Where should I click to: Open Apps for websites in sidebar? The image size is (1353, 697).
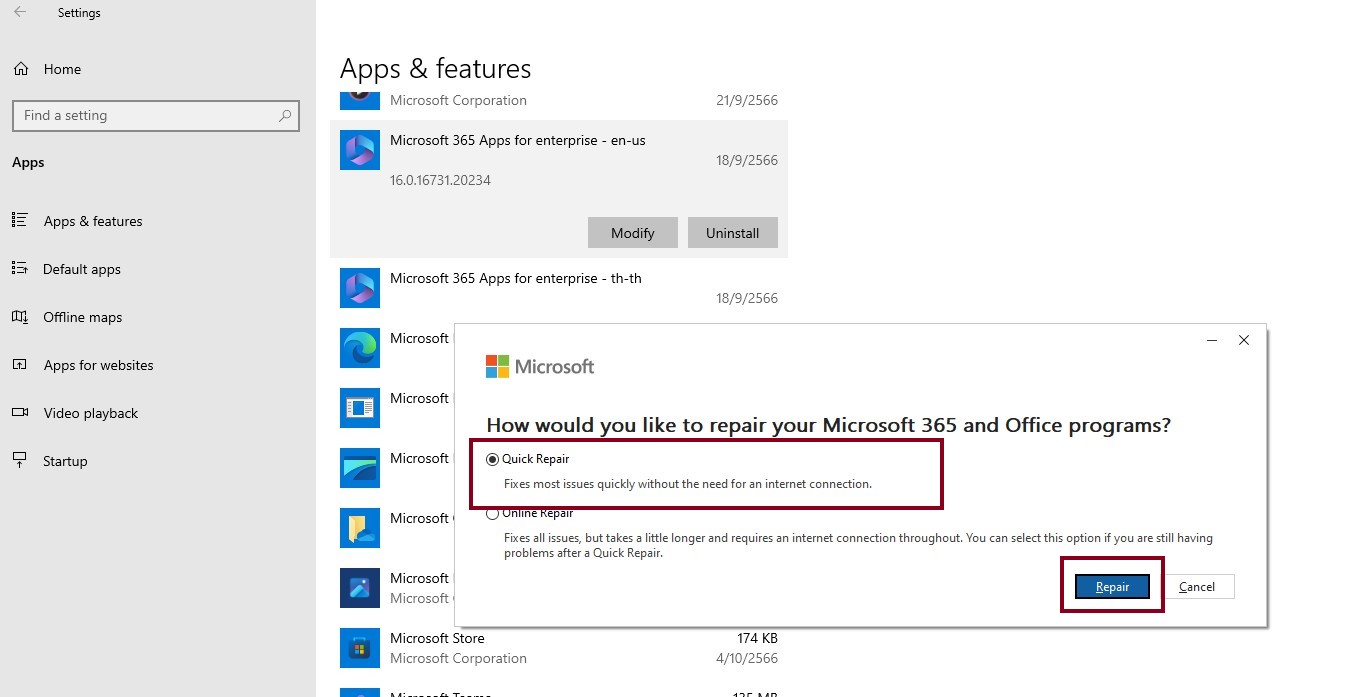click(x=98, y=365)
